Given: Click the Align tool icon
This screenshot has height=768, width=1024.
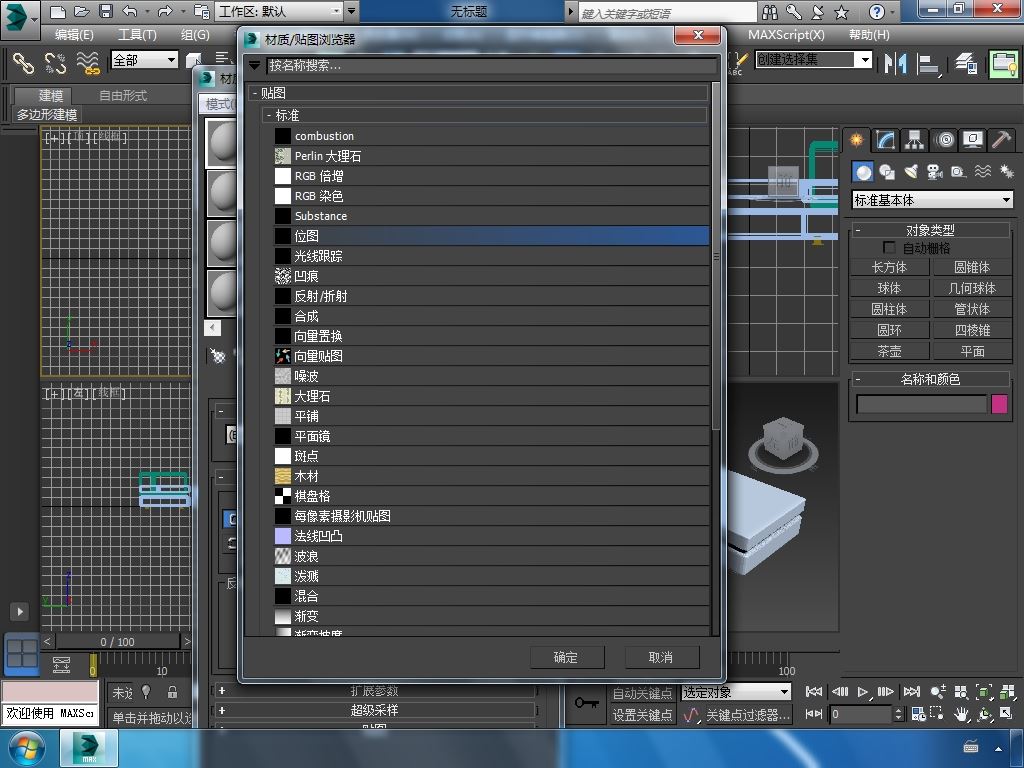Looking at the screenshot, I should pyautogui.click(x=927, y=64).
